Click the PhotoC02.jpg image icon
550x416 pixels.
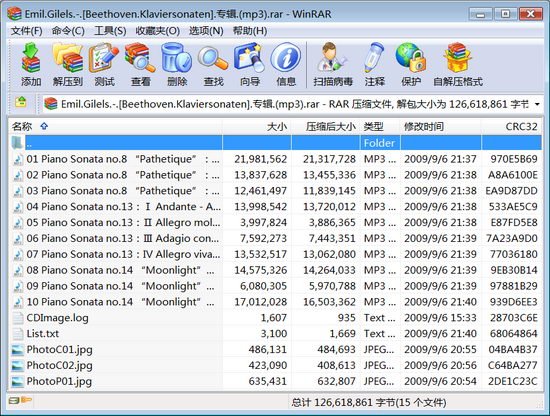point(18,365)
